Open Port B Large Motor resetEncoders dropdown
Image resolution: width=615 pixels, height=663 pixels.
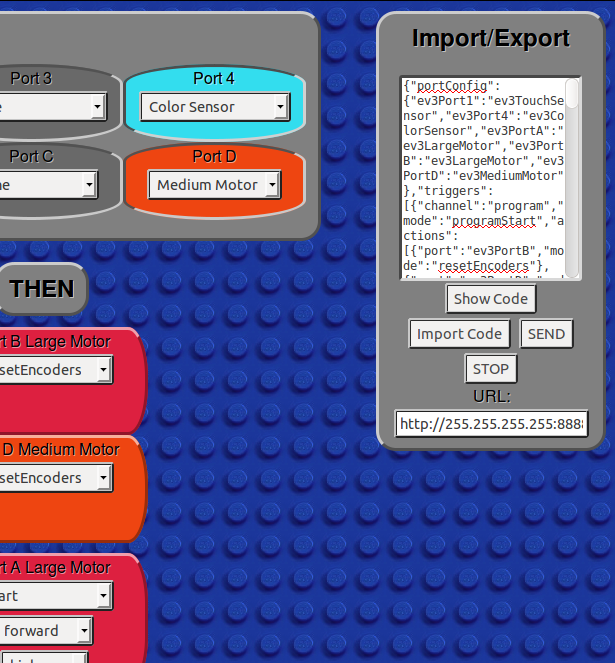(x=56, y=370)
